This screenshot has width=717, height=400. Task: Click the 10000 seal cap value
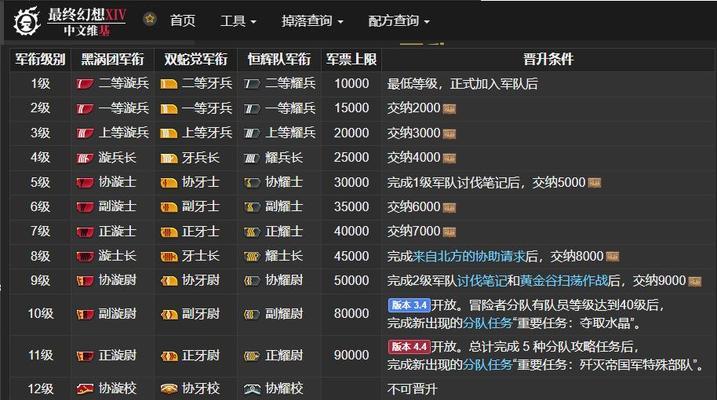(351, 84)
